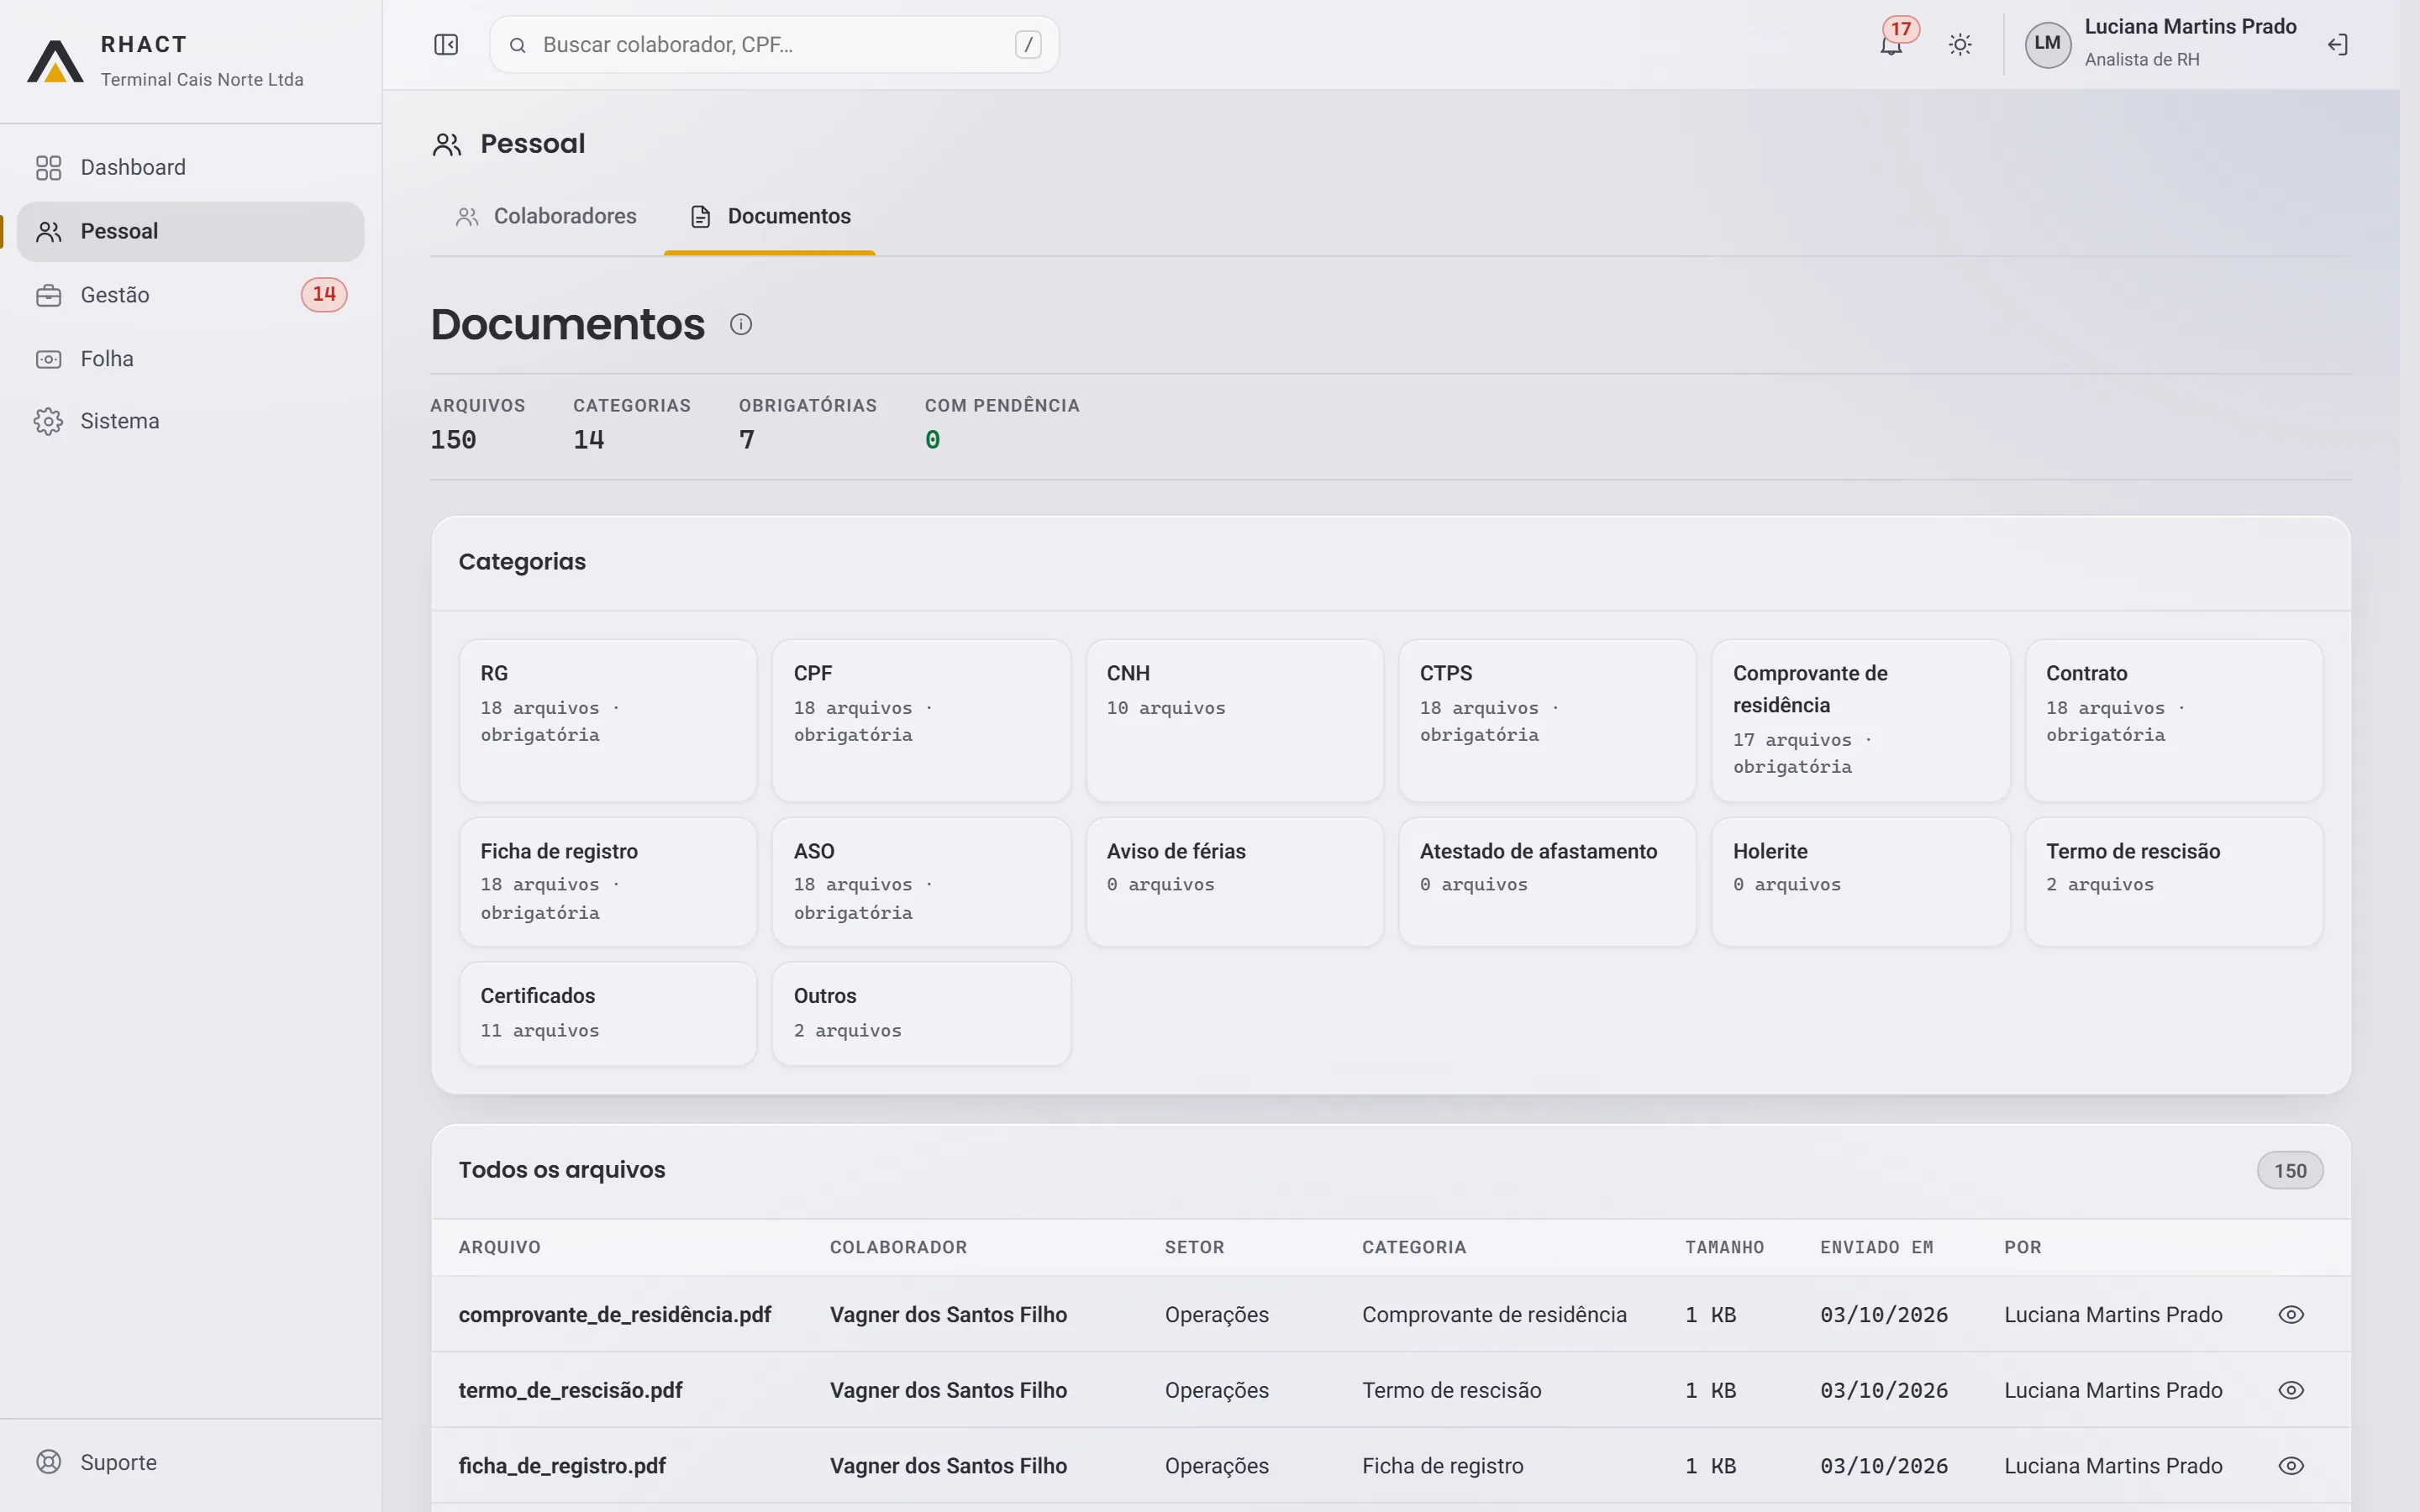
Task: Open Gestão in the sidebar
Action: [191, 295]
